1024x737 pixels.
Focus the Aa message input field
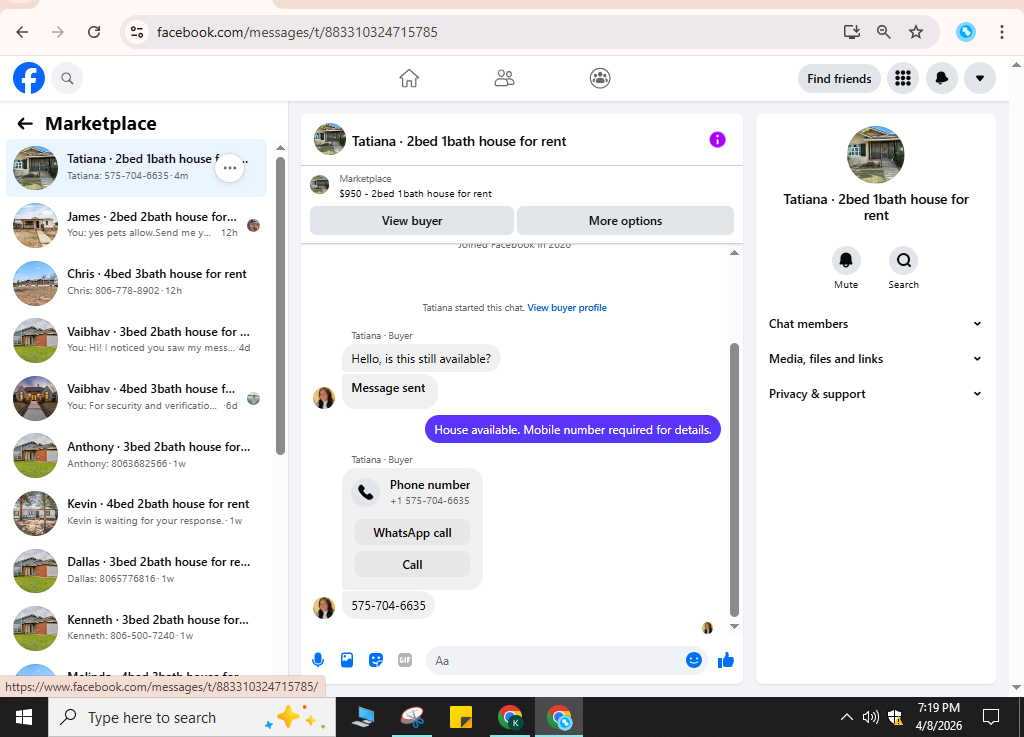555,661
